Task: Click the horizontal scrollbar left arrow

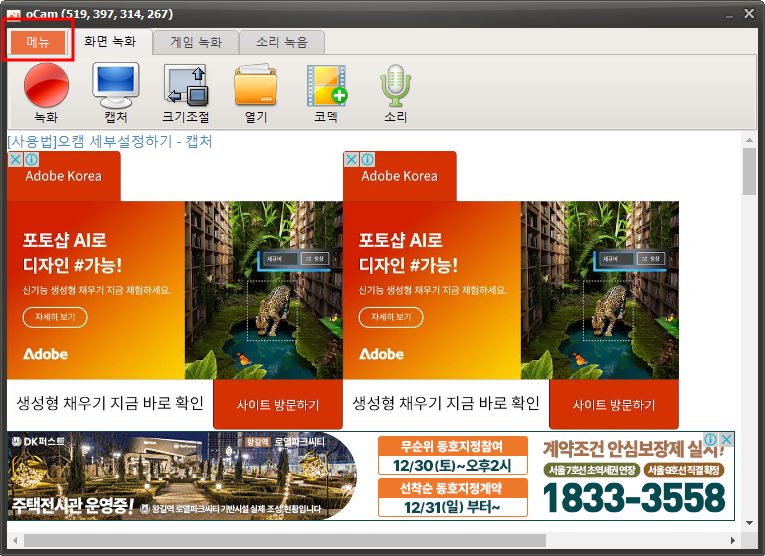Action: point(15,540)
